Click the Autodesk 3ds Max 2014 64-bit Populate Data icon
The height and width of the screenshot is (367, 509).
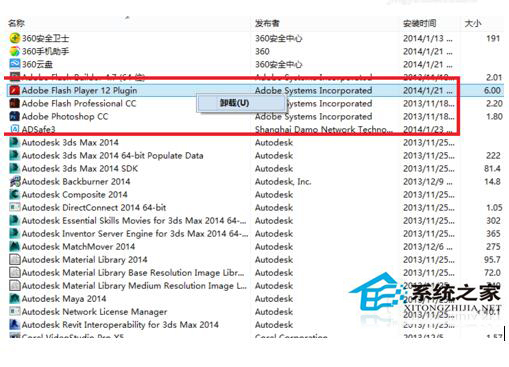(x=15, y=155)
